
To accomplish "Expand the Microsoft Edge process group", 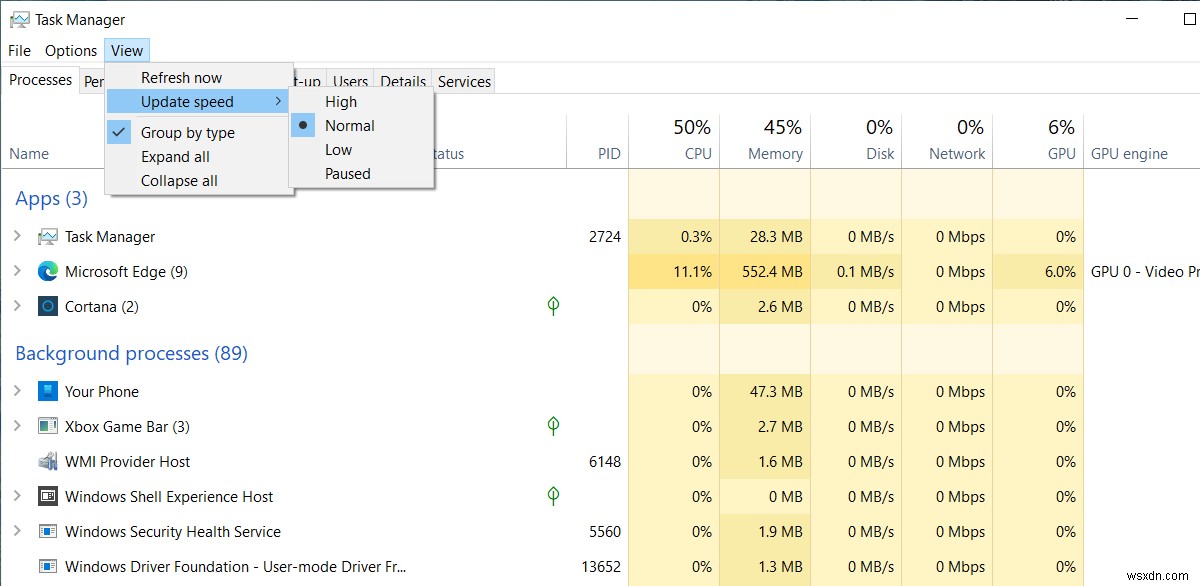I will [x=18, y=271].
